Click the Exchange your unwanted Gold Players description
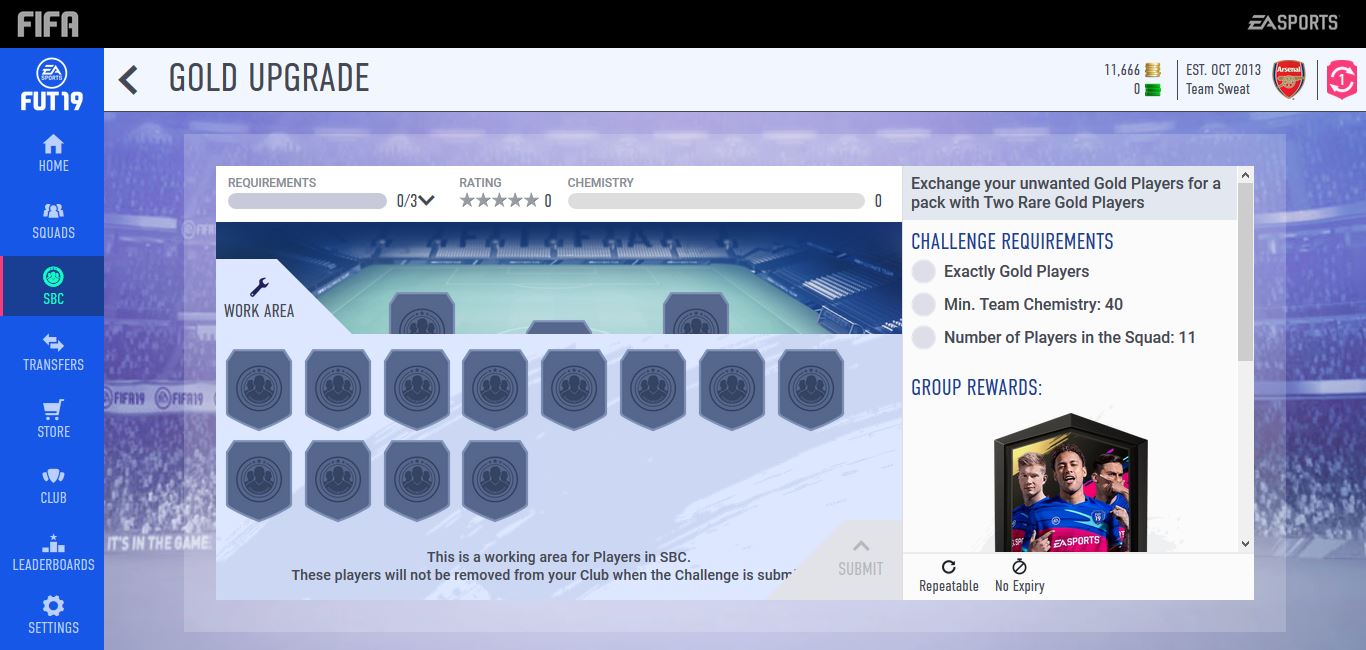This screenshot has width=1366, height=650. [1066, 193]
